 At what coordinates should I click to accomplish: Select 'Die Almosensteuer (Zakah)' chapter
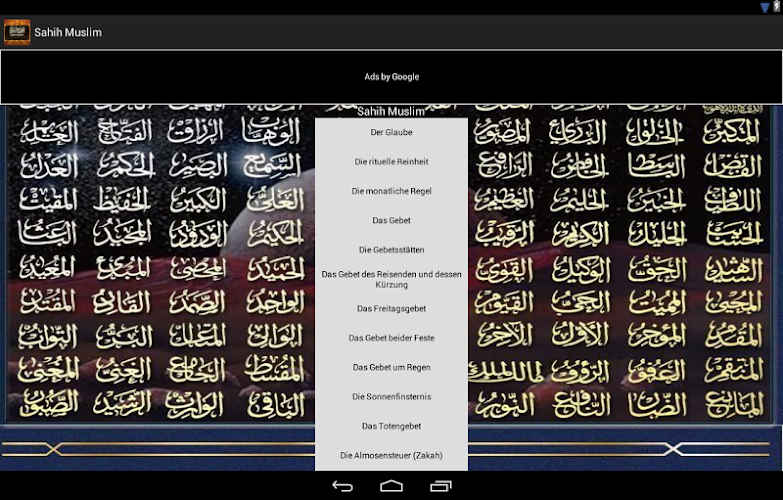point(392,456)
